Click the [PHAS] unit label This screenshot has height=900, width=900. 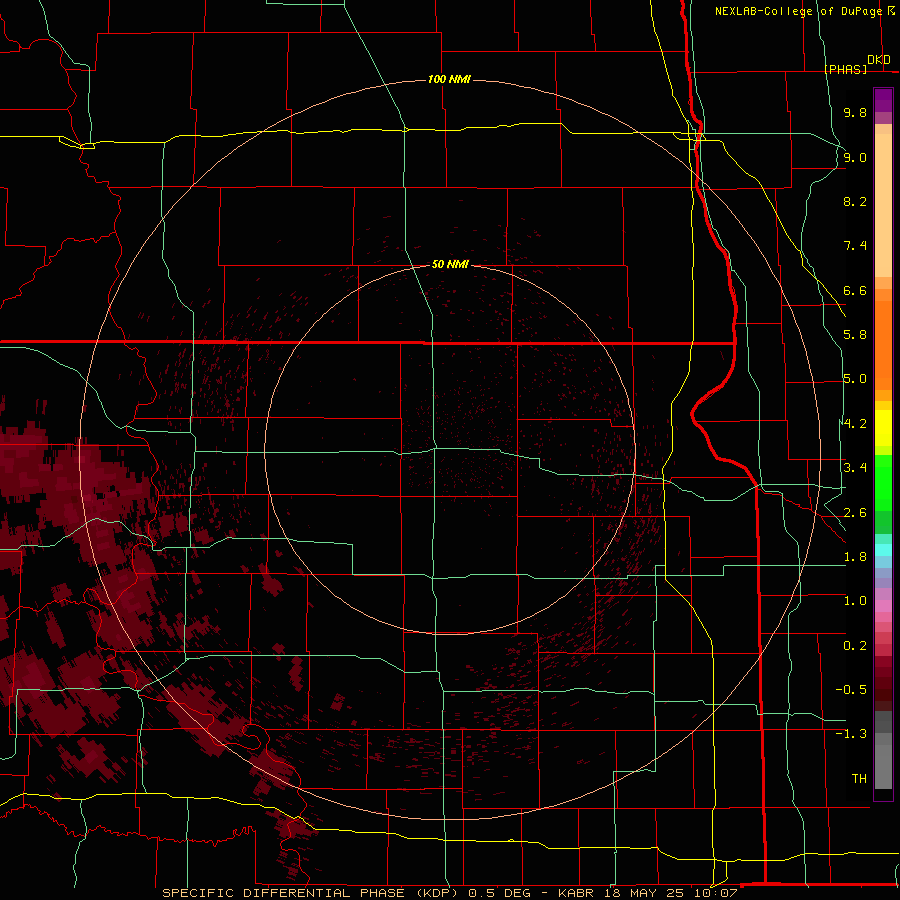(845, 69)
